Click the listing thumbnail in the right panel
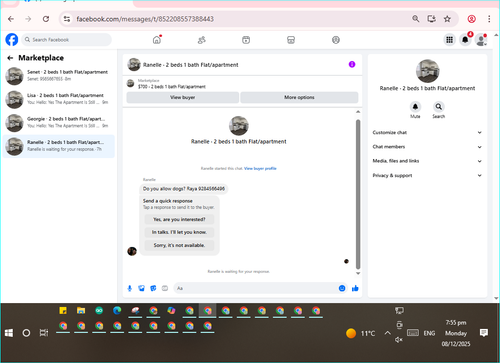 428,71
